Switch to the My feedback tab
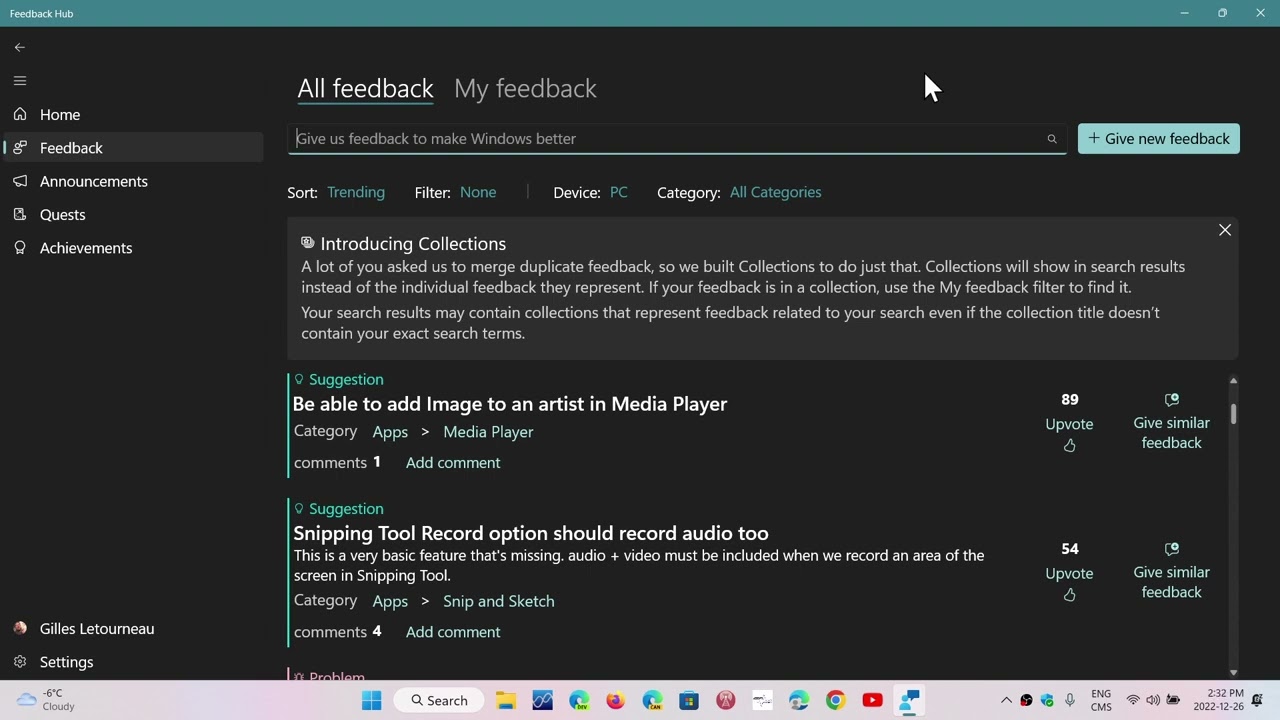 tap(525, 88)
